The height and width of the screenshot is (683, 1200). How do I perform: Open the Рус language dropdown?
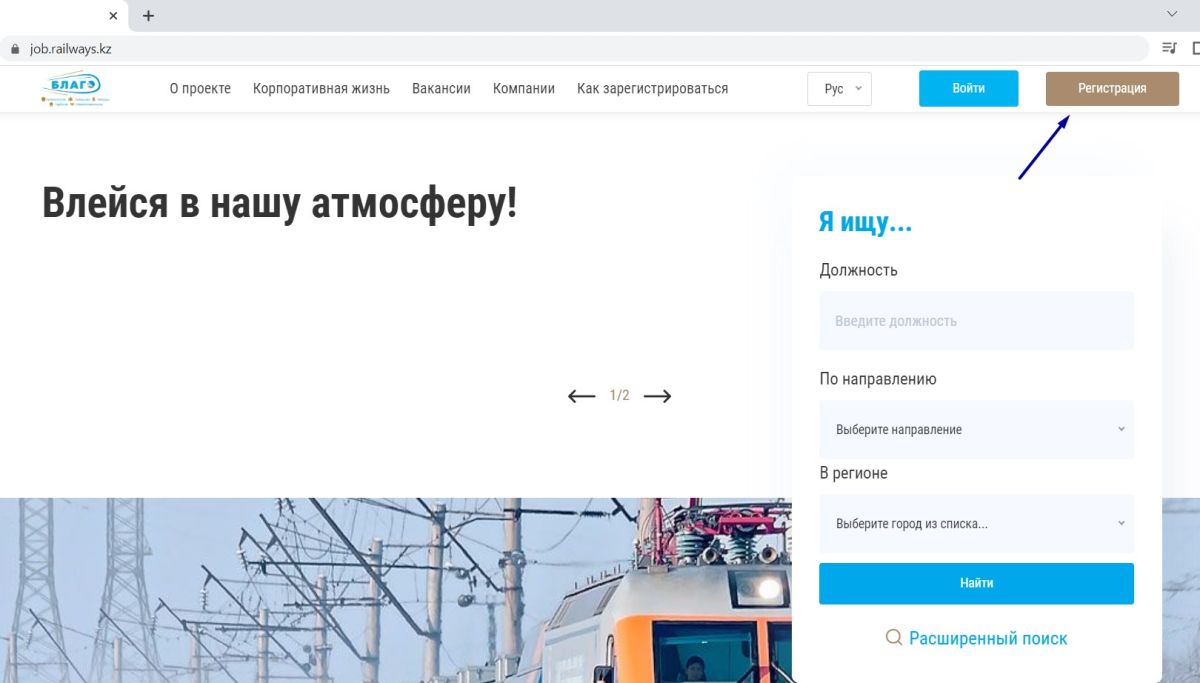(840, 89)
